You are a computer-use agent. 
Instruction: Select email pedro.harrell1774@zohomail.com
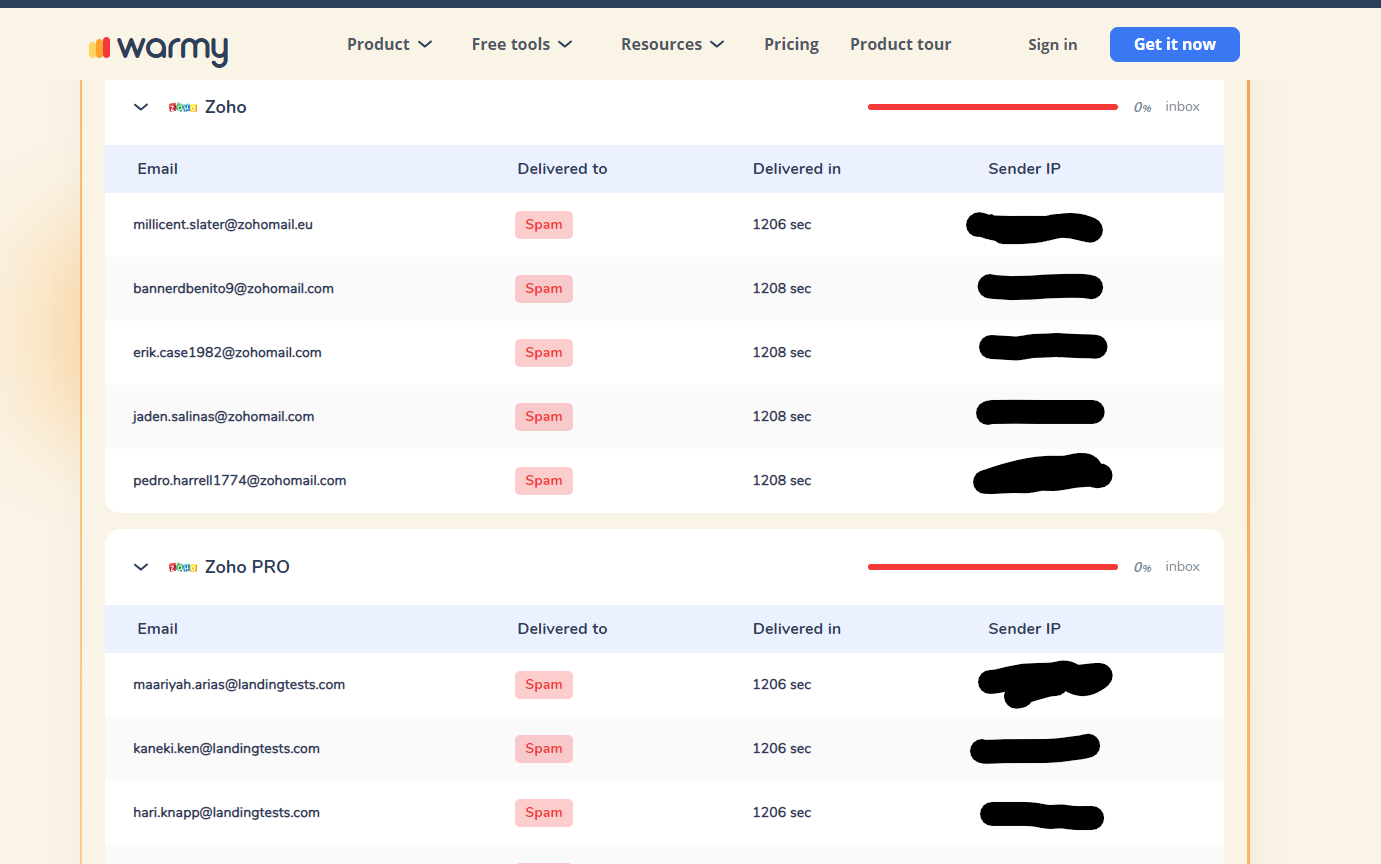pos(239,481)
